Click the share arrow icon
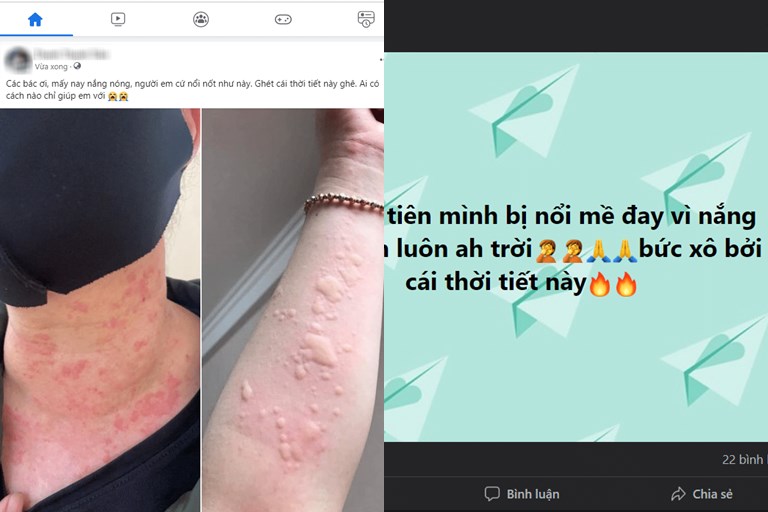Viewport: 768px width, 512px height. point(678,493)
